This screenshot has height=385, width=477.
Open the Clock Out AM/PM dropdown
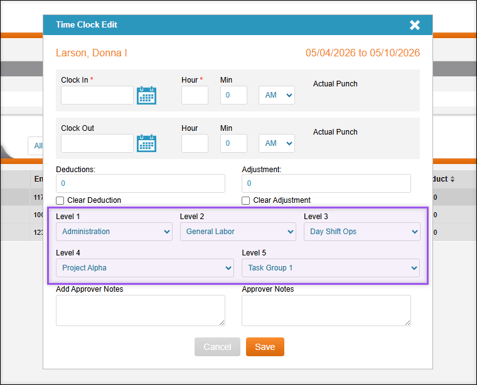pos(277,143)
